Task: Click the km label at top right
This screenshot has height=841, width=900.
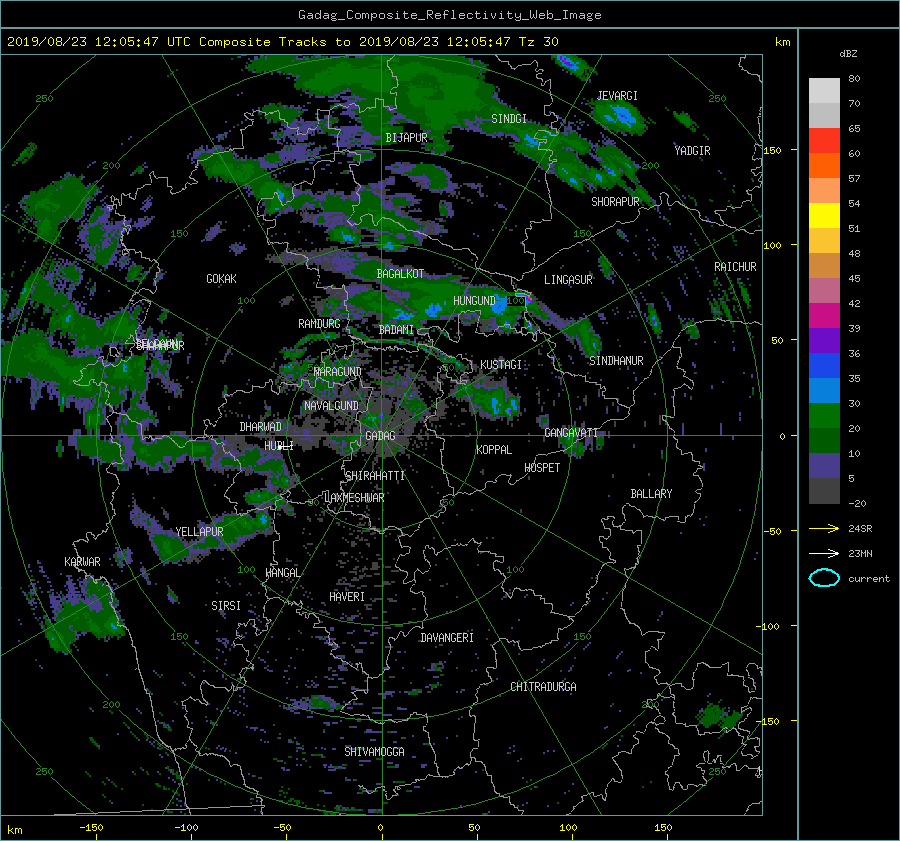Action: pos(783,42)
